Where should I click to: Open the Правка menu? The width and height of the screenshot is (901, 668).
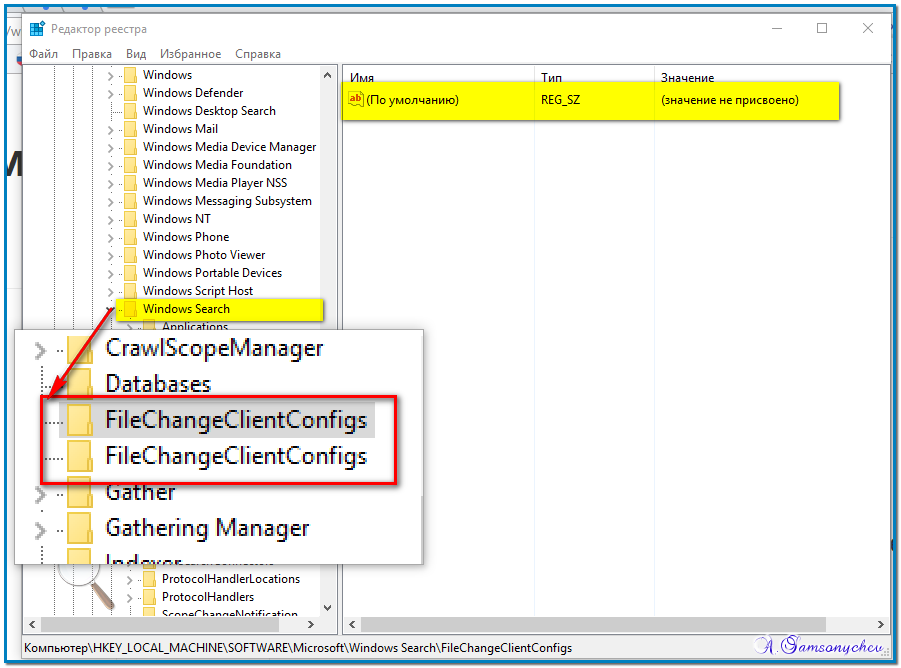92,54
